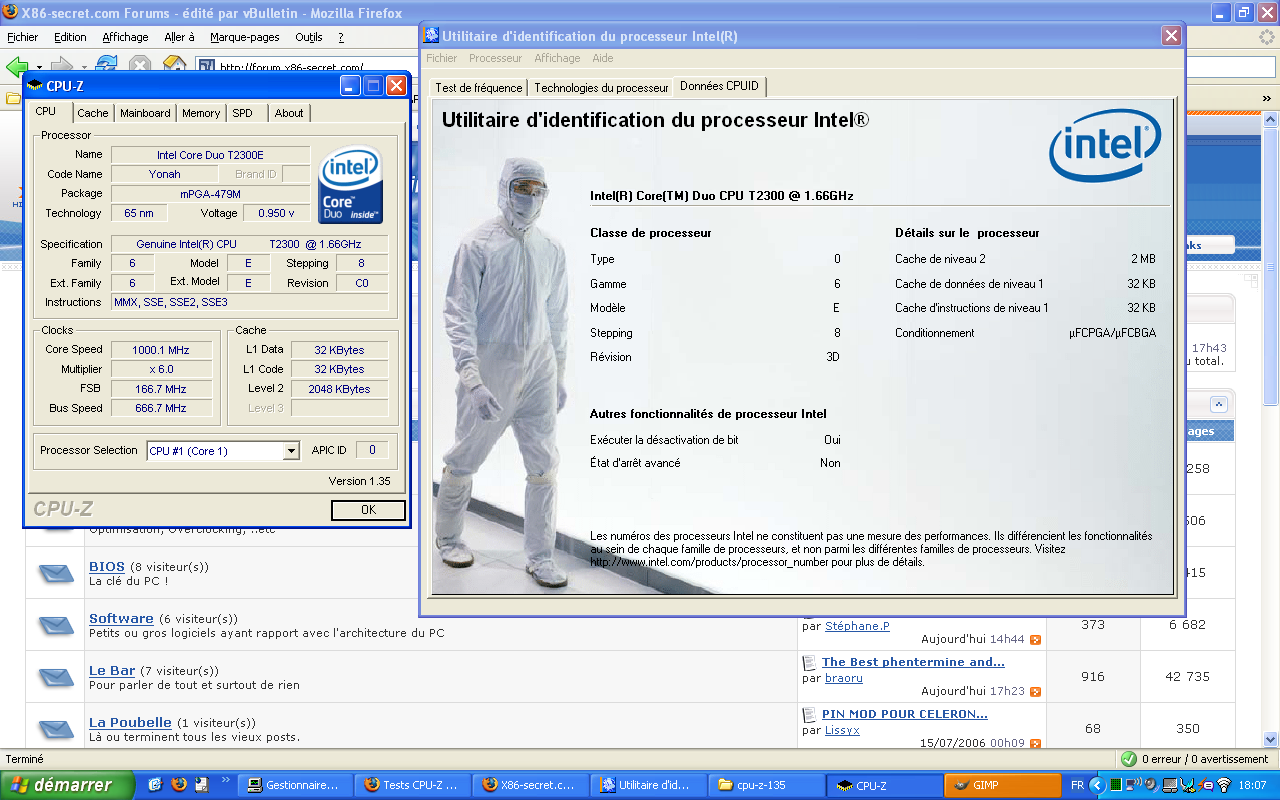Click the Firefox stop loading icon
The width and height of the screenshot is (1280, 800).
tap(140, 65)
